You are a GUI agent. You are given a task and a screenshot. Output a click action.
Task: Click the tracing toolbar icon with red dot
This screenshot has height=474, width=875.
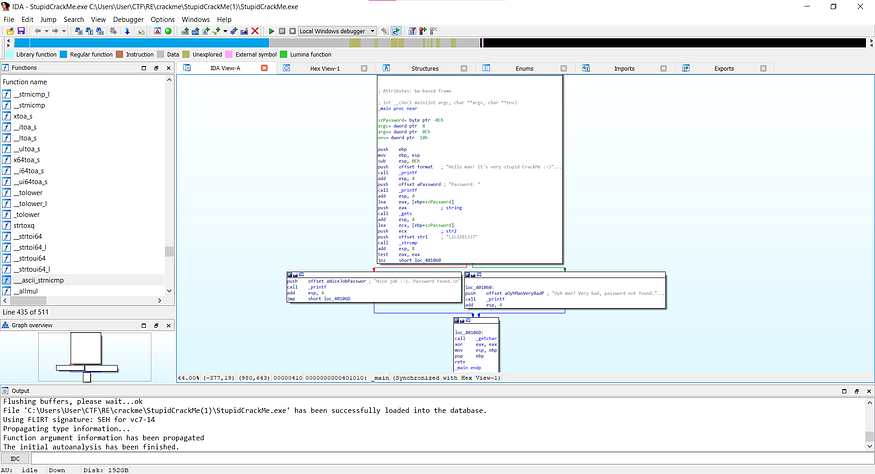click(422, 31)
